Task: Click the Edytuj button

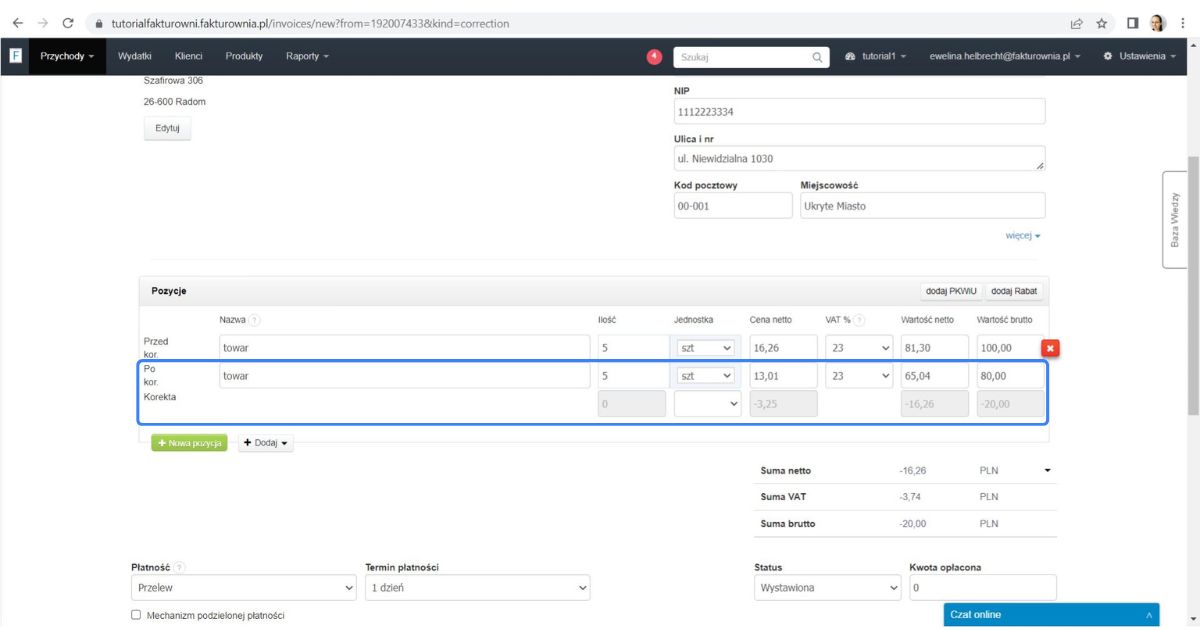Action: click(x=168, y=129)
